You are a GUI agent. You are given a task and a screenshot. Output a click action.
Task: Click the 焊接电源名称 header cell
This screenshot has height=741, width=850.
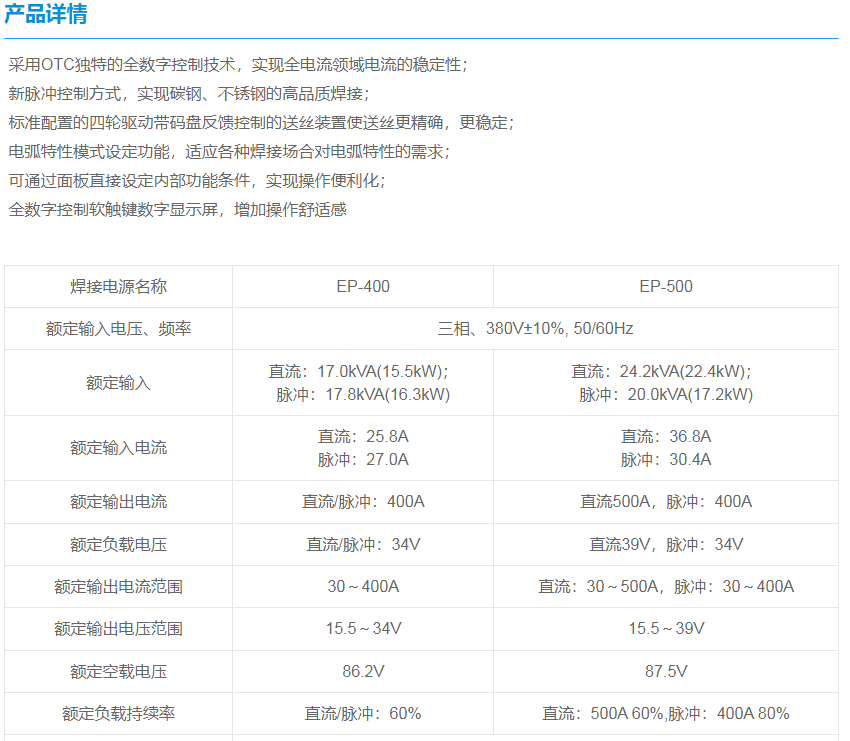[x=118, y=286]
